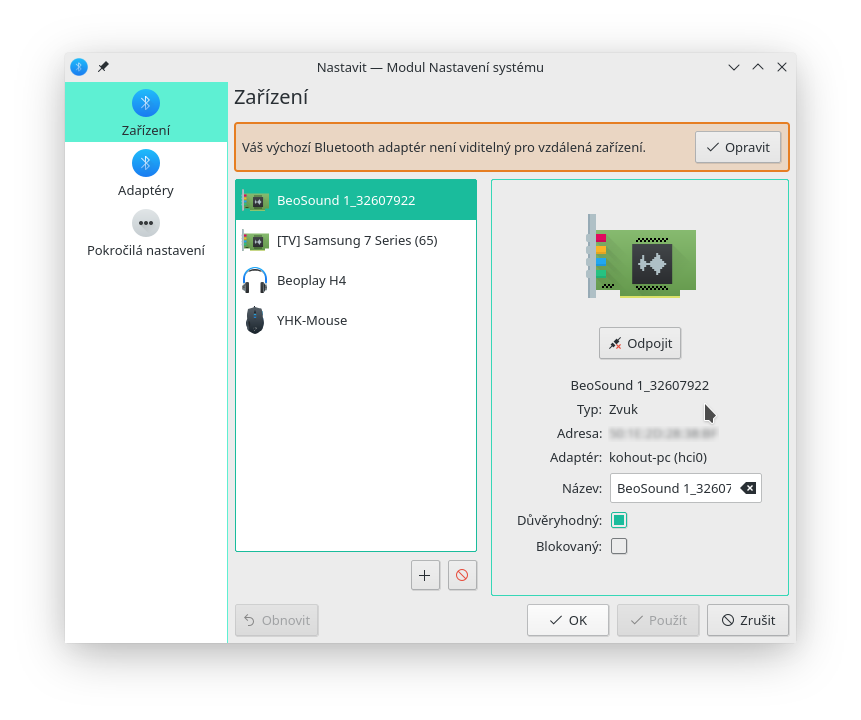Enable the Blokovaný checkbox
The width and height of the screenshot is (861, 720).
coord(619,546)
